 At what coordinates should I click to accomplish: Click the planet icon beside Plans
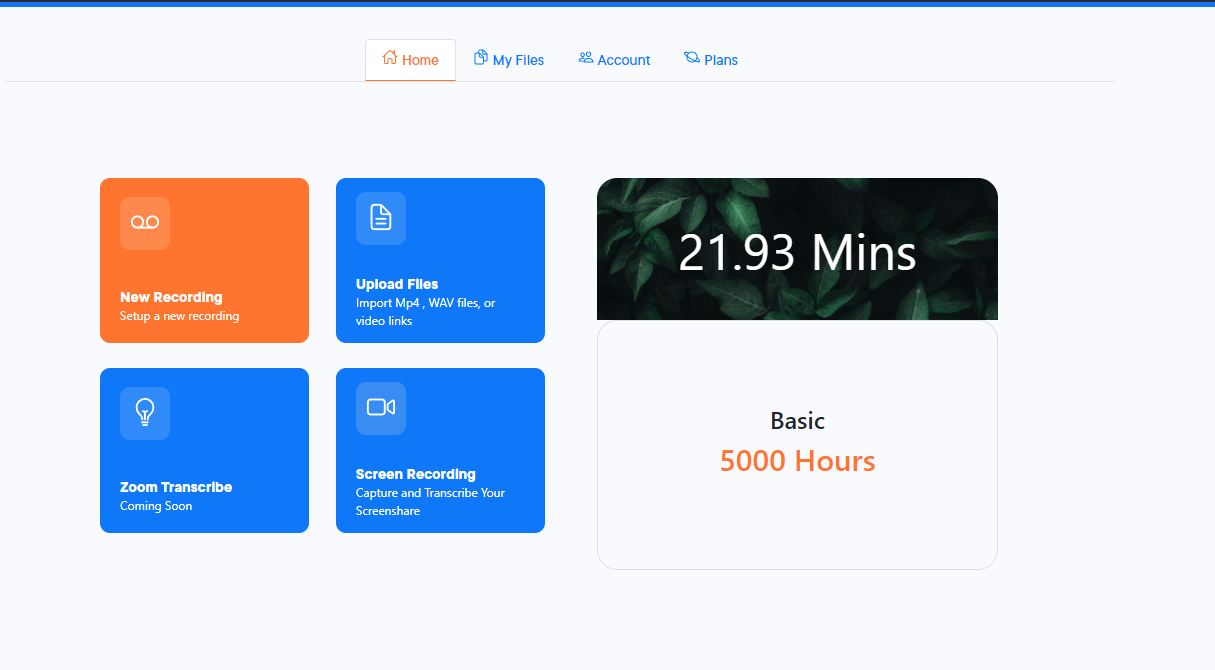[692, 58]
